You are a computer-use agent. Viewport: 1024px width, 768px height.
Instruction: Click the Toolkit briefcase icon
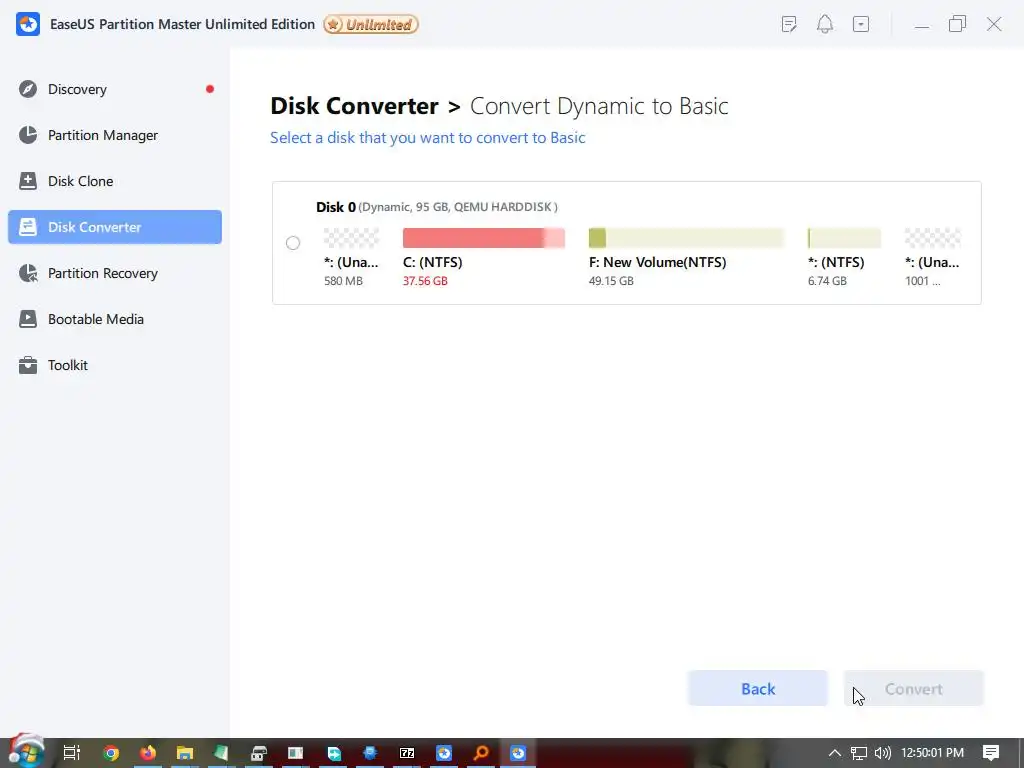point(28,365)
